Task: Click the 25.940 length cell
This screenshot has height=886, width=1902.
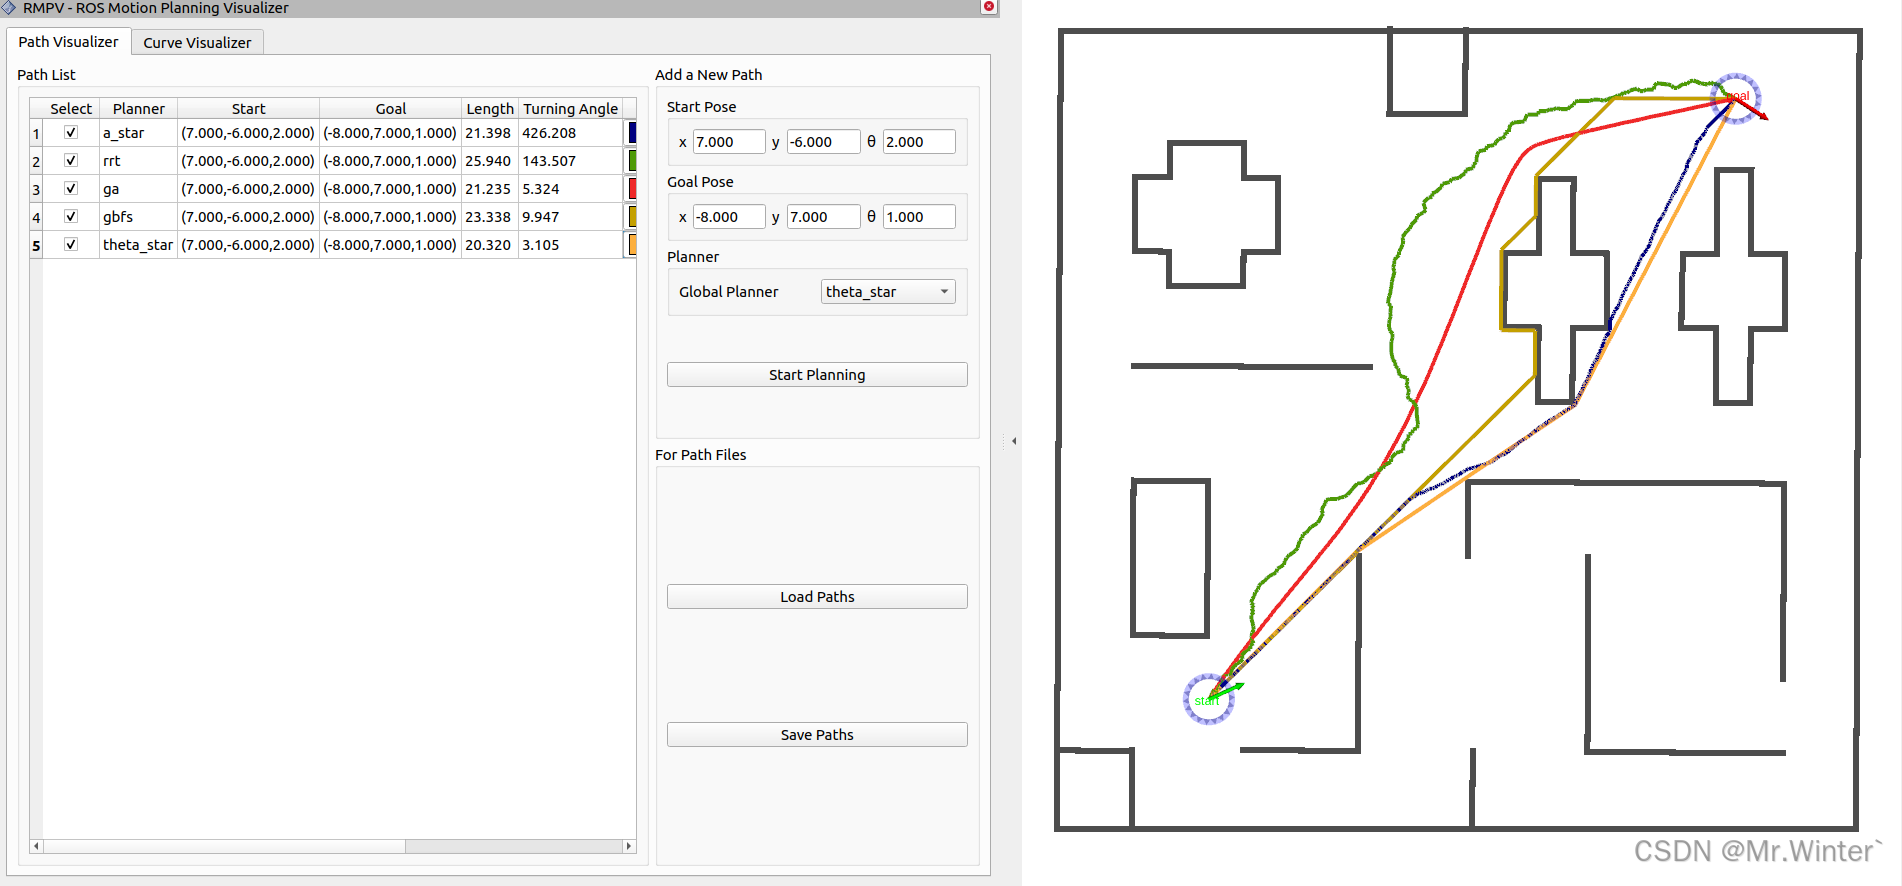Action: [x=490, y=160]
